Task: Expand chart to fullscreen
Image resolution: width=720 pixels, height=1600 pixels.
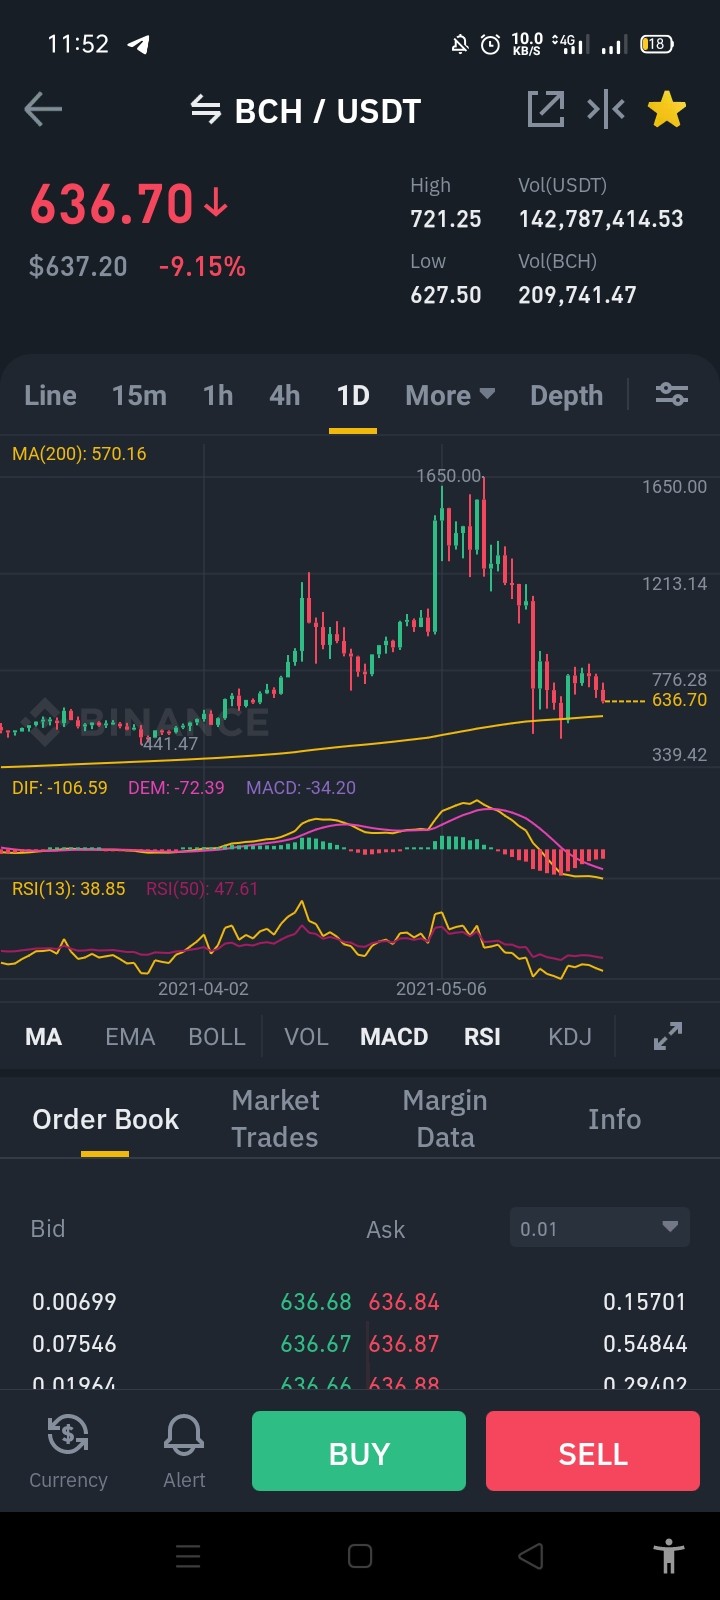Action: 667,1036
